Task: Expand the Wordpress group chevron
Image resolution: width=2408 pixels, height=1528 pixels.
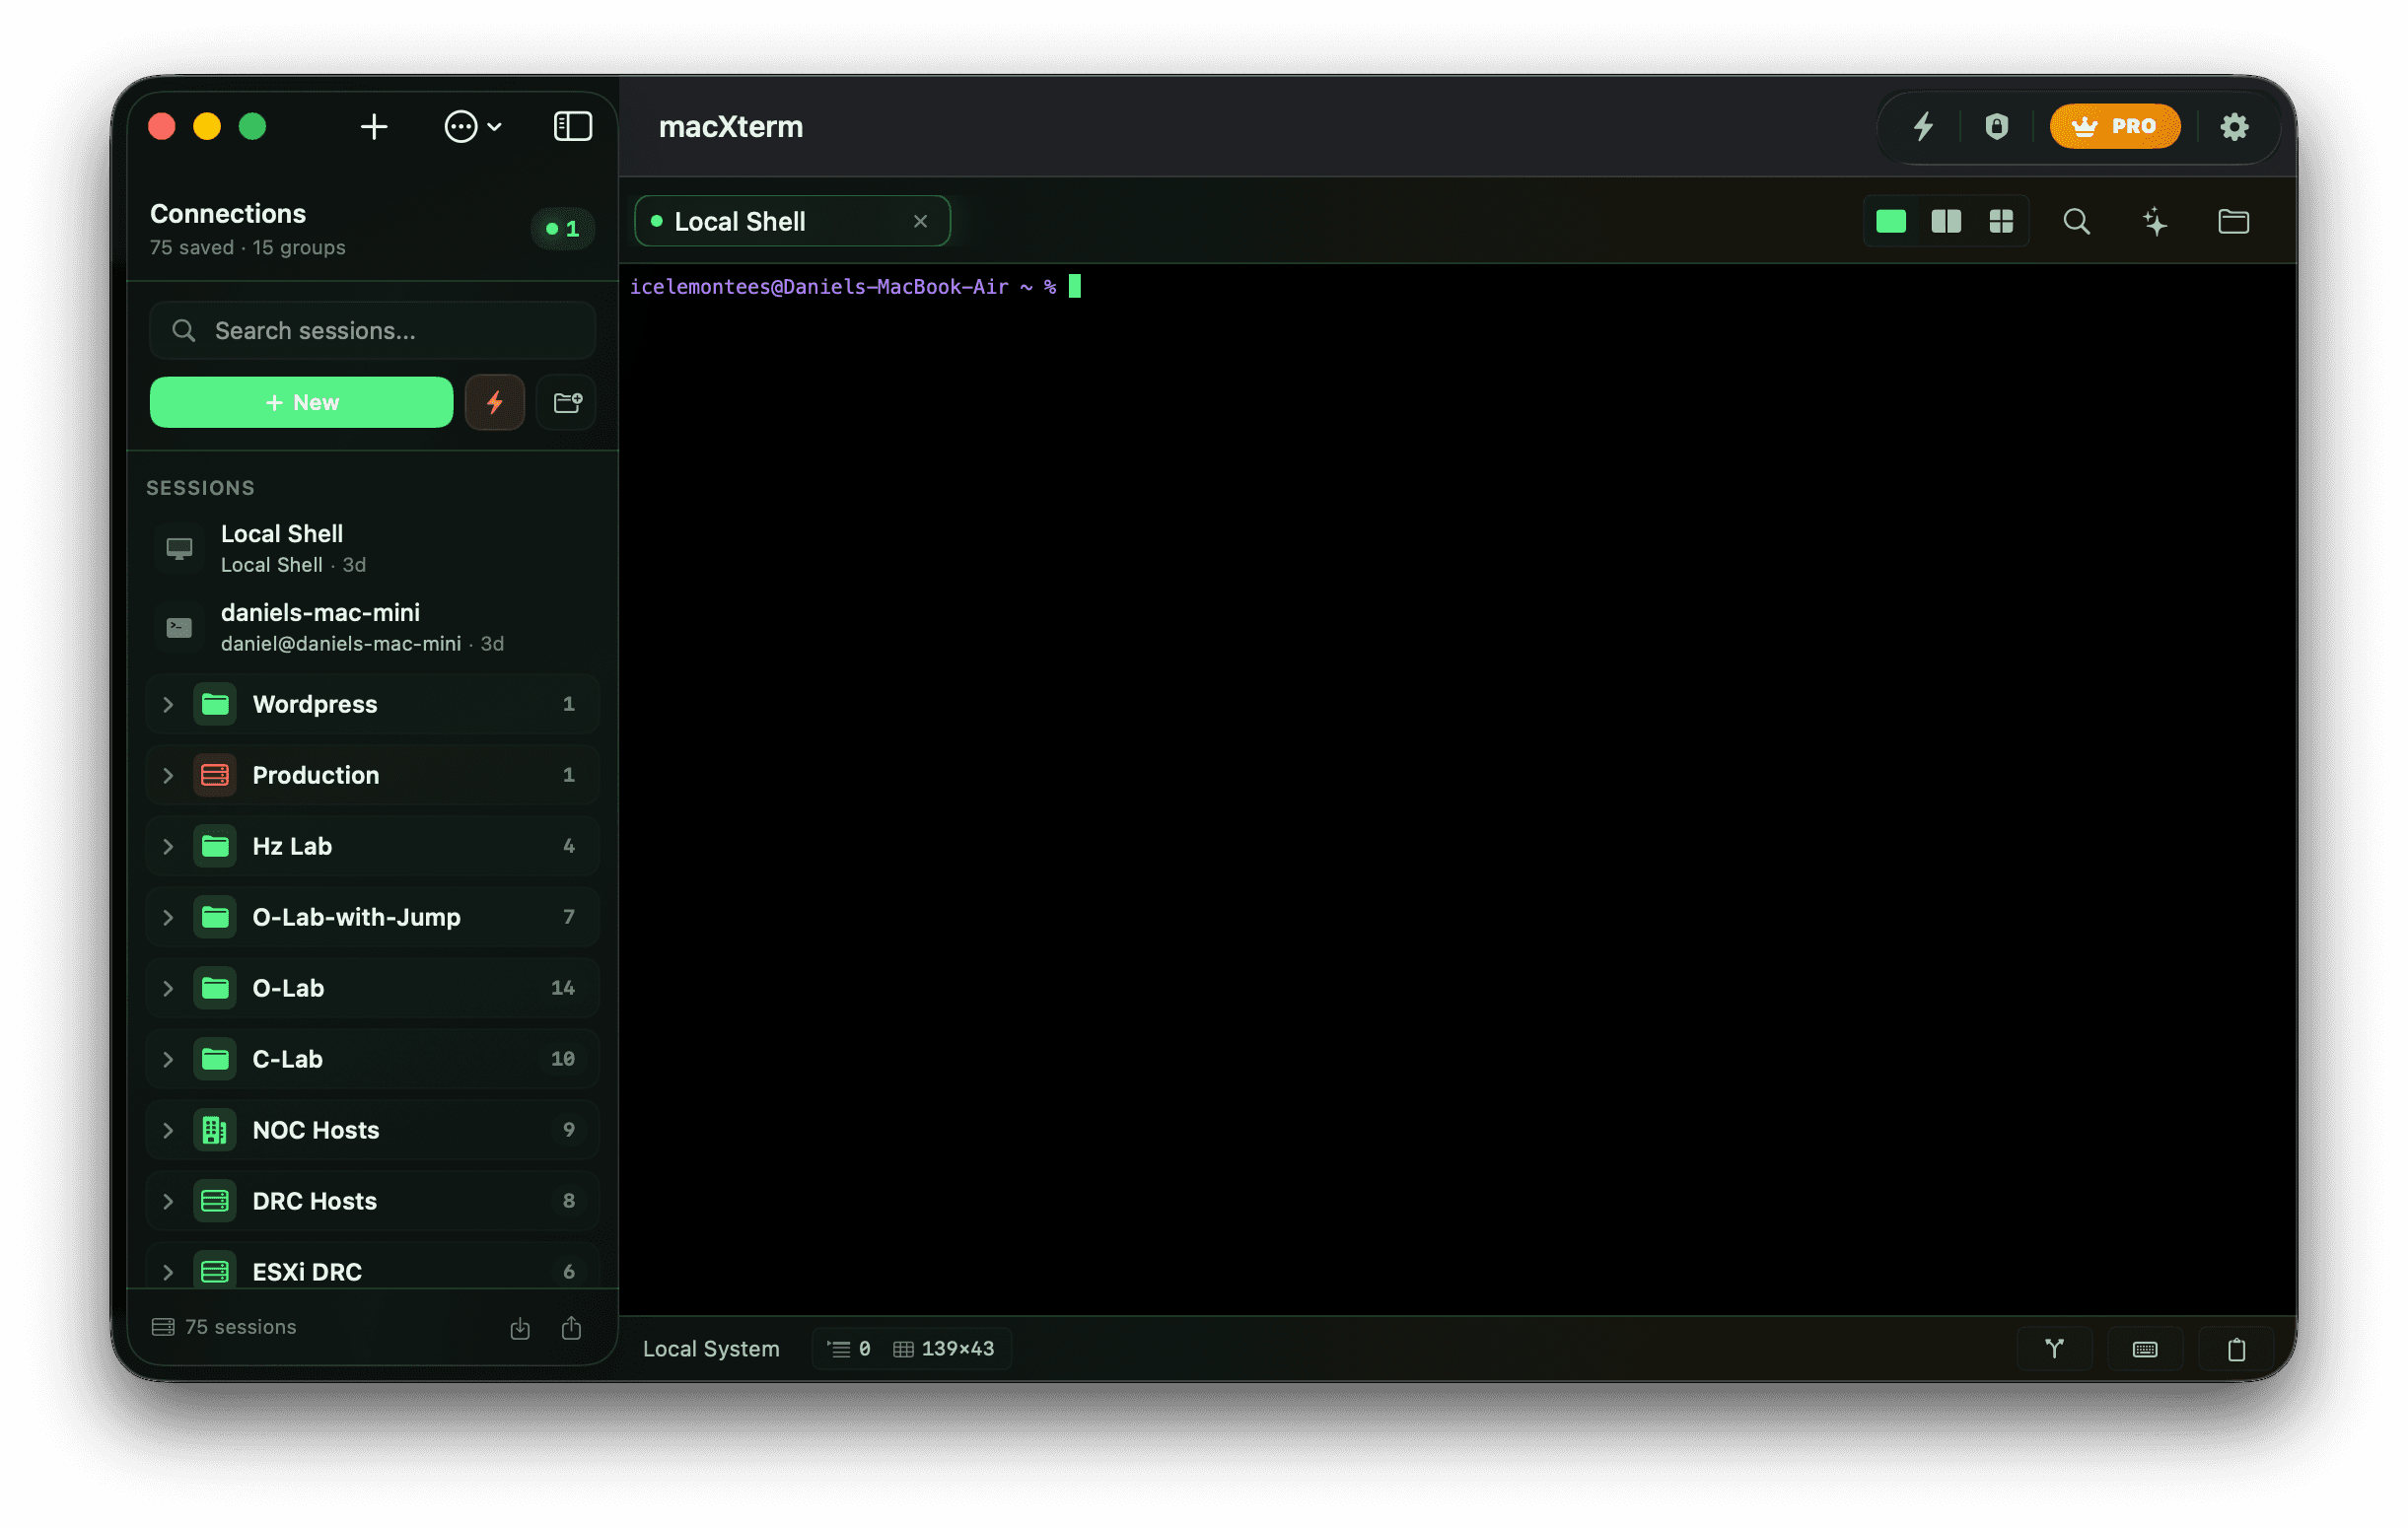Action: point(168,705)
